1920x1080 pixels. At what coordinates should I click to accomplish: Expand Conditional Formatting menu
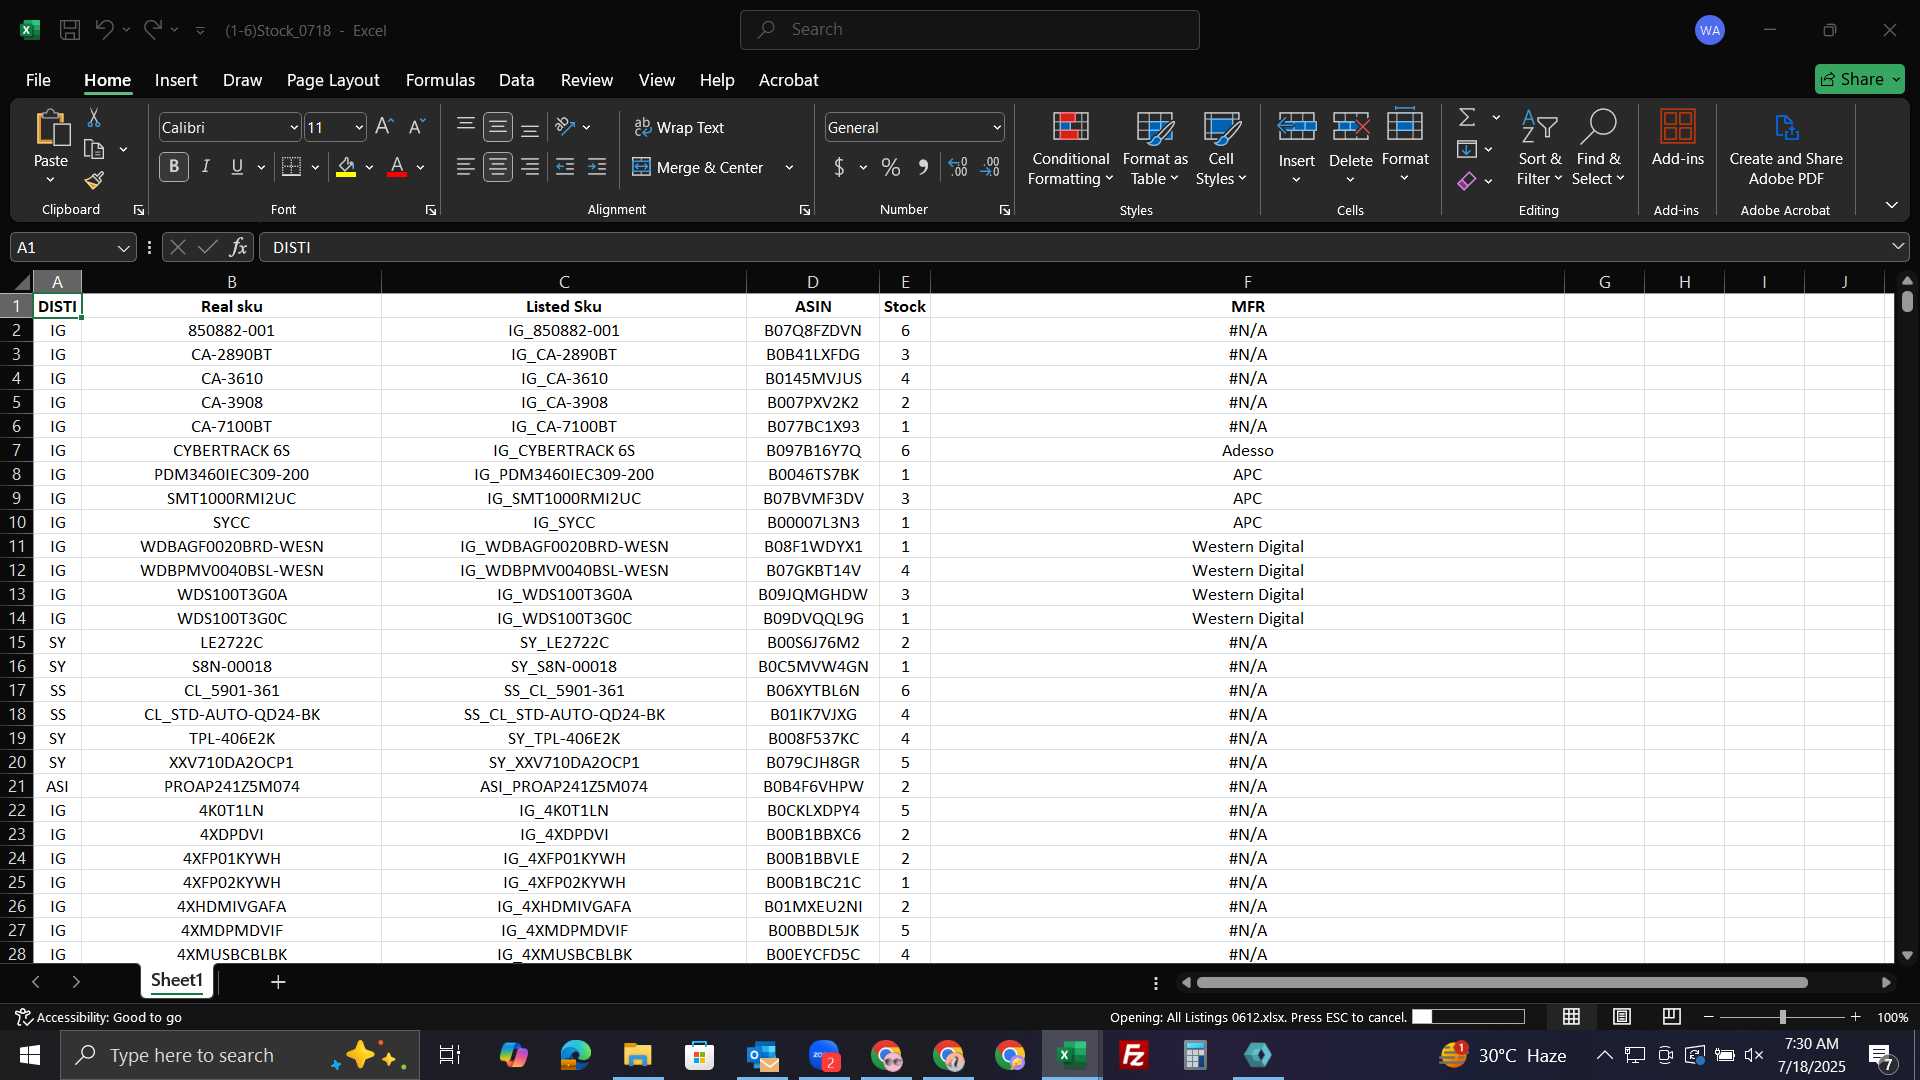click(1070, 148)
